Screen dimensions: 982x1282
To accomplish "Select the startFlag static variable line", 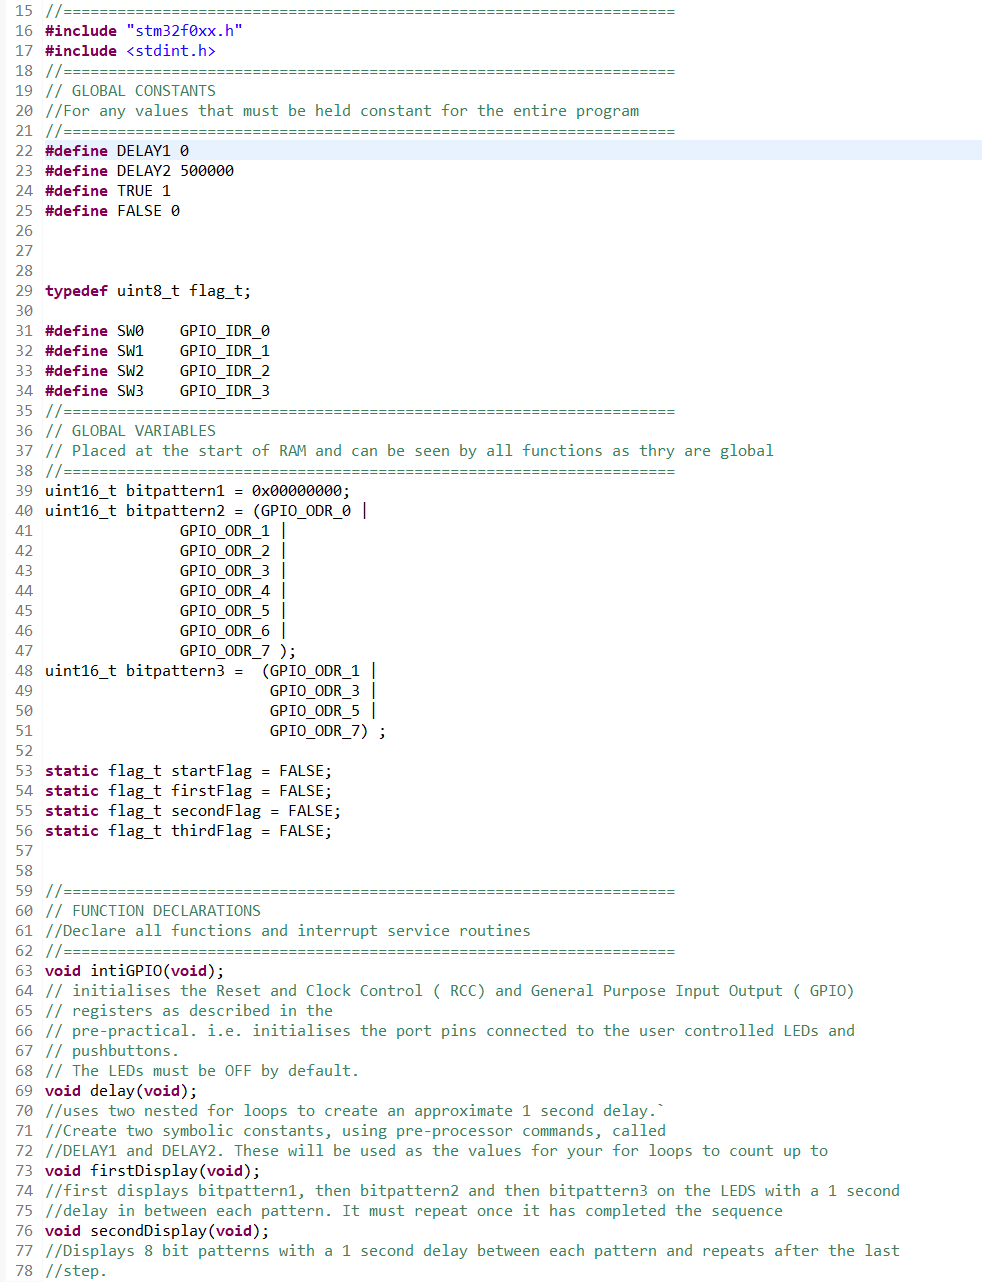I will coord(185,770).
